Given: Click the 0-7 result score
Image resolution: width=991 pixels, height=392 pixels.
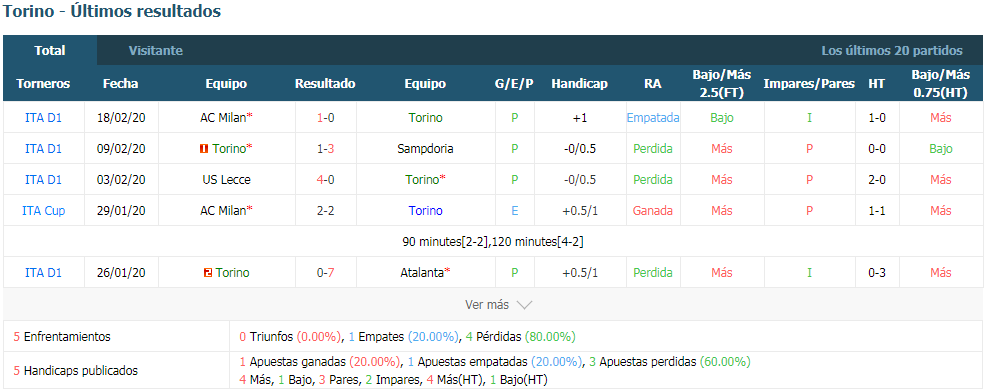Looking at the screenshot, I should tap(325, 273).
